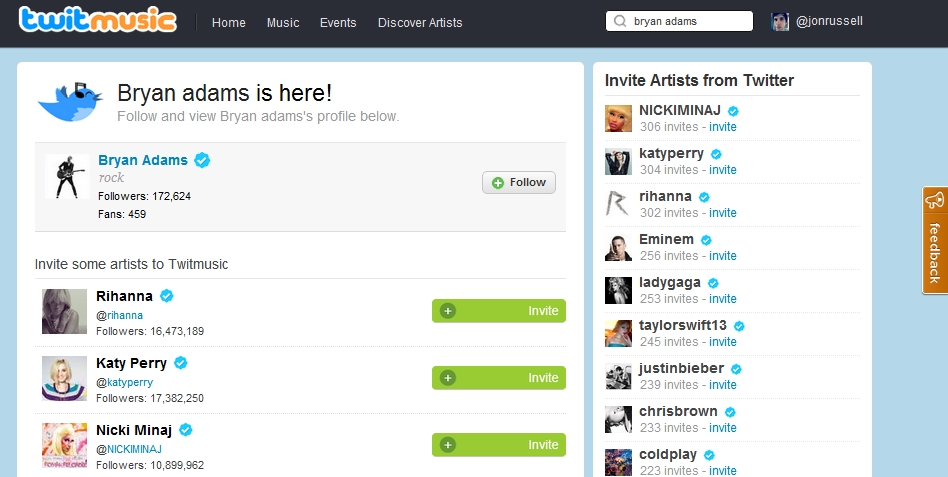The height and width of the screenshot is (477, 948).
Task: Click the search field containing bryan adams
Action: point(680,21)
